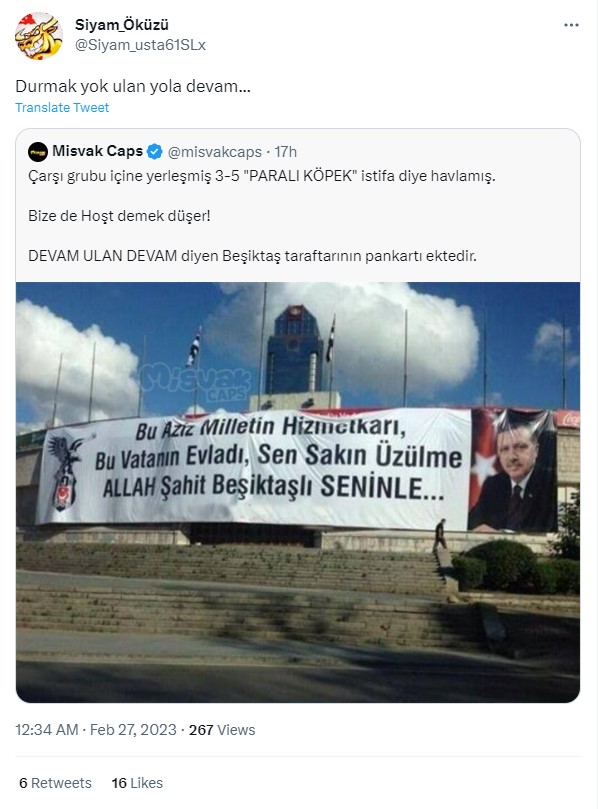This screenshot has width=598, height=809.
Task: Click the 267 Views counter
Action: [222, 730]
